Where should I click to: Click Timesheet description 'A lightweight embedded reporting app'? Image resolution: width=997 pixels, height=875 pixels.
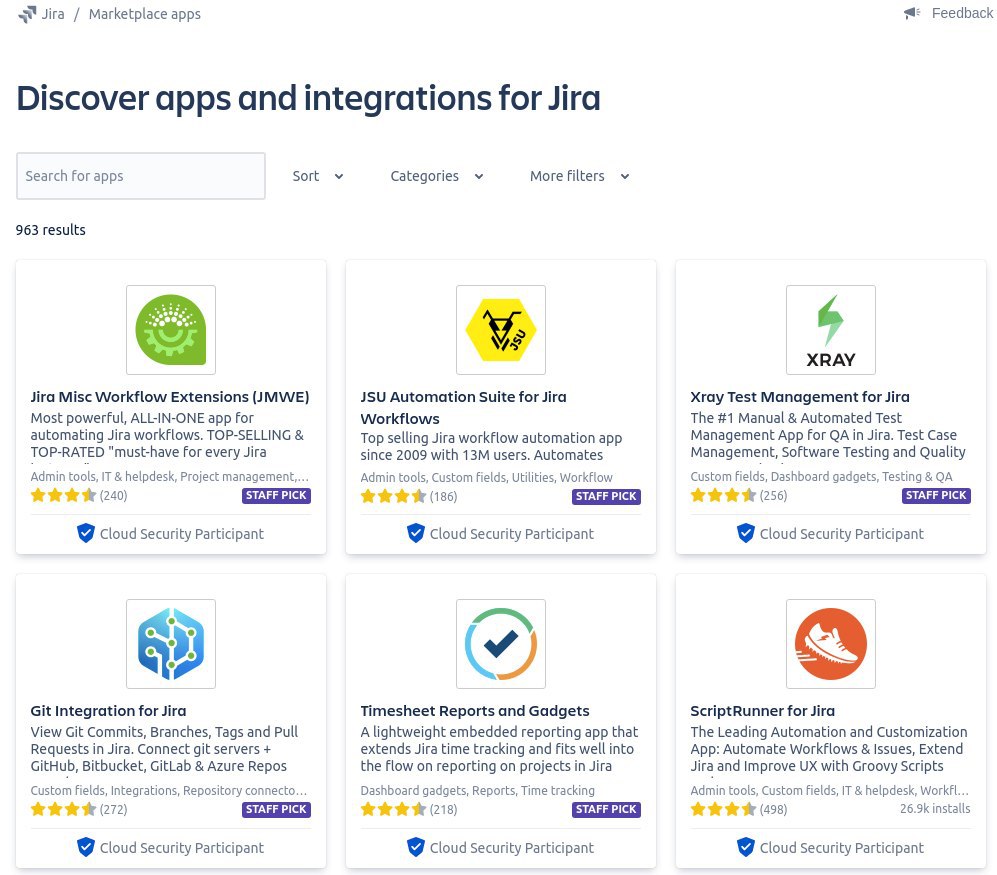tap(499, 749)
